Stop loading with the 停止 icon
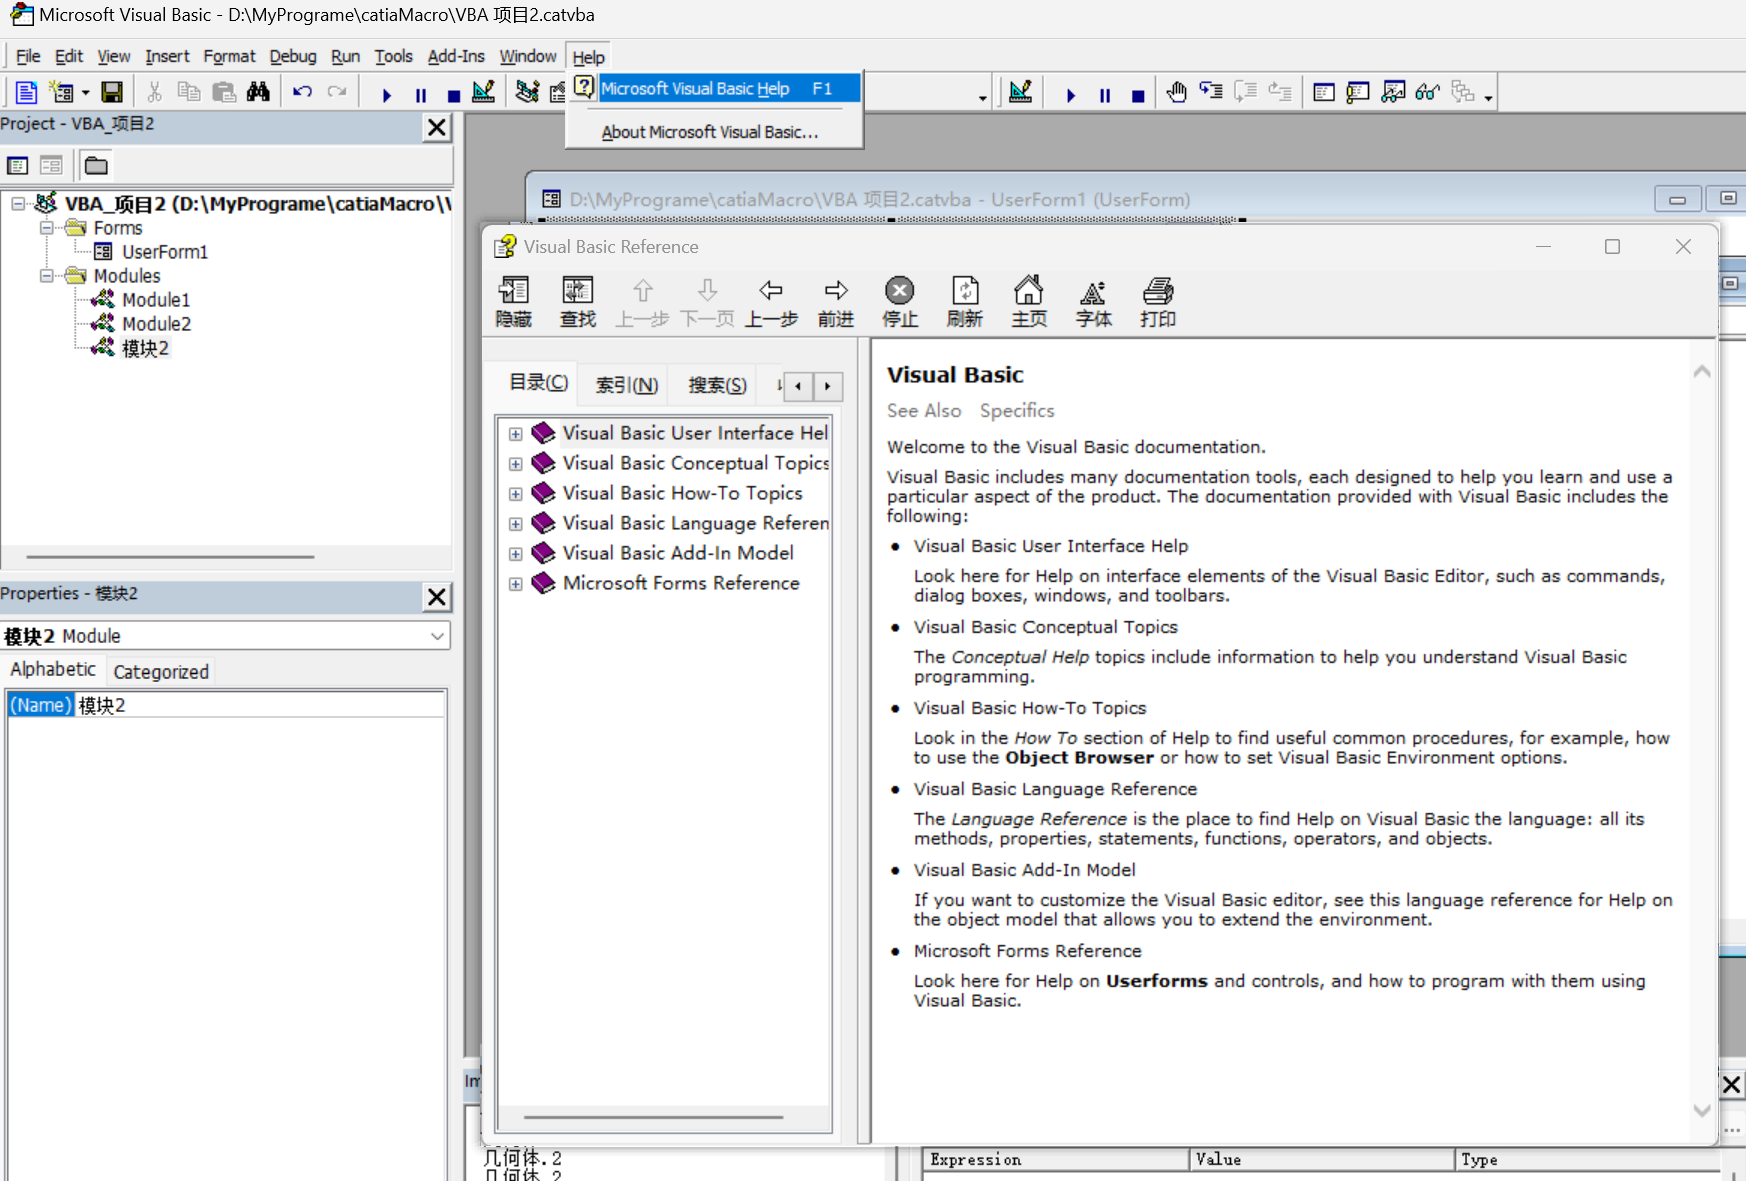Screen dimensions: 1746x1181 click(x=900, y=302)
